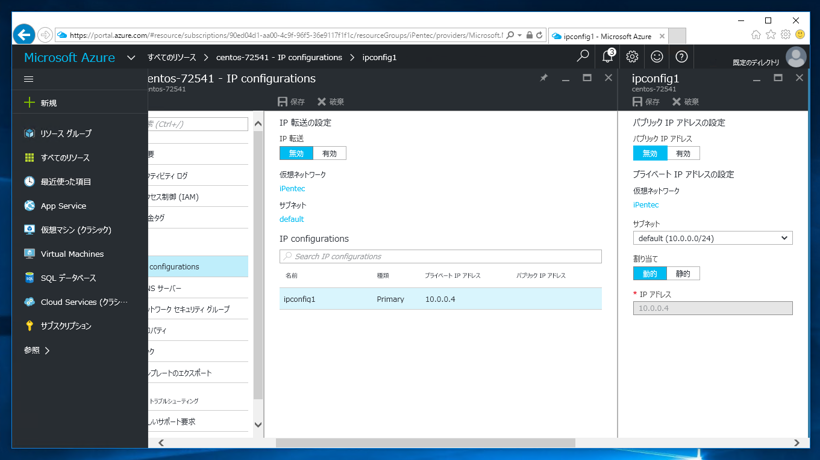Select the ネットワーク セキュリティ グループ menu item

198,309
